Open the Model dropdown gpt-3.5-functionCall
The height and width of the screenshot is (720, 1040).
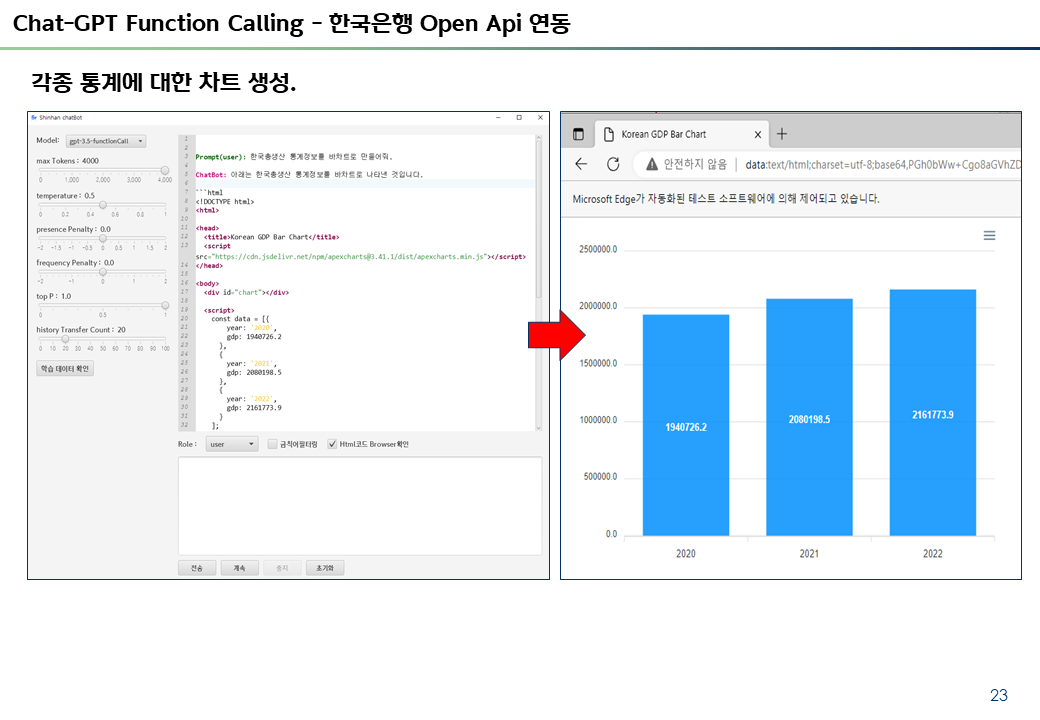106,141
